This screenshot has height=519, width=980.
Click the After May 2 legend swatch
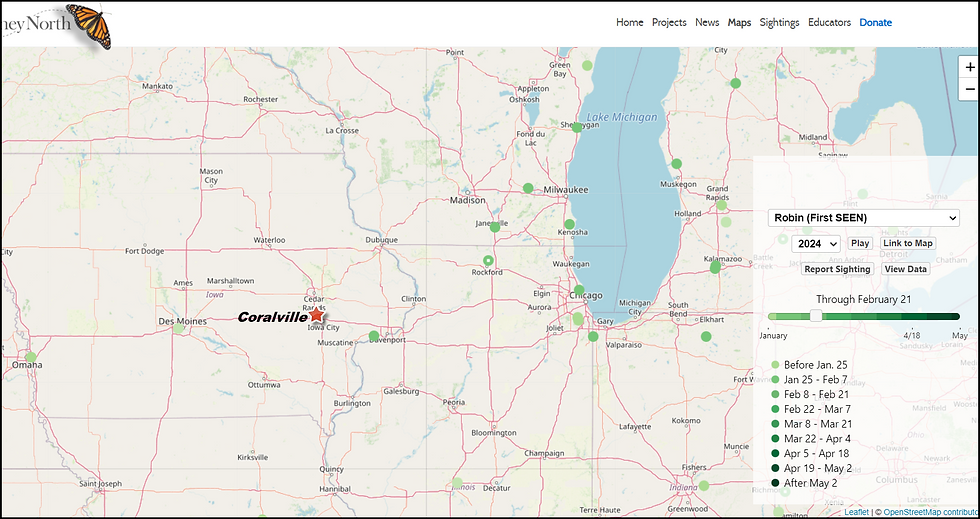775,483
